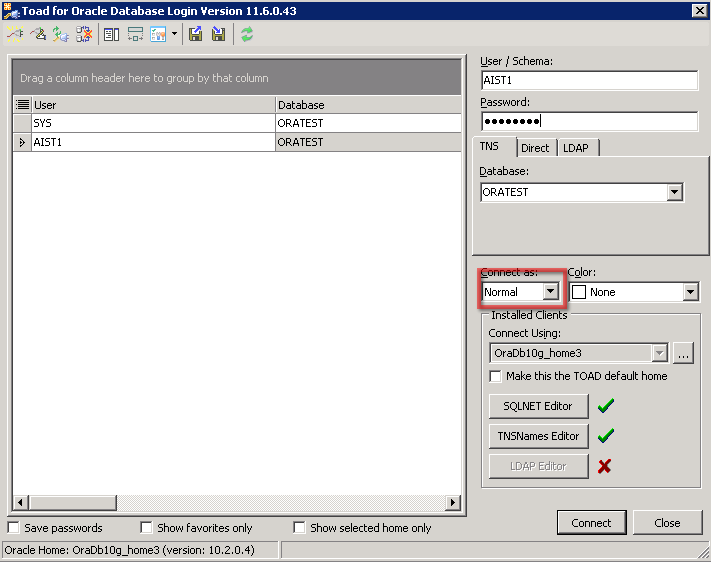The image size is (711, 562).
Task: Click the new connection plug icon
Action: point(15,34)
